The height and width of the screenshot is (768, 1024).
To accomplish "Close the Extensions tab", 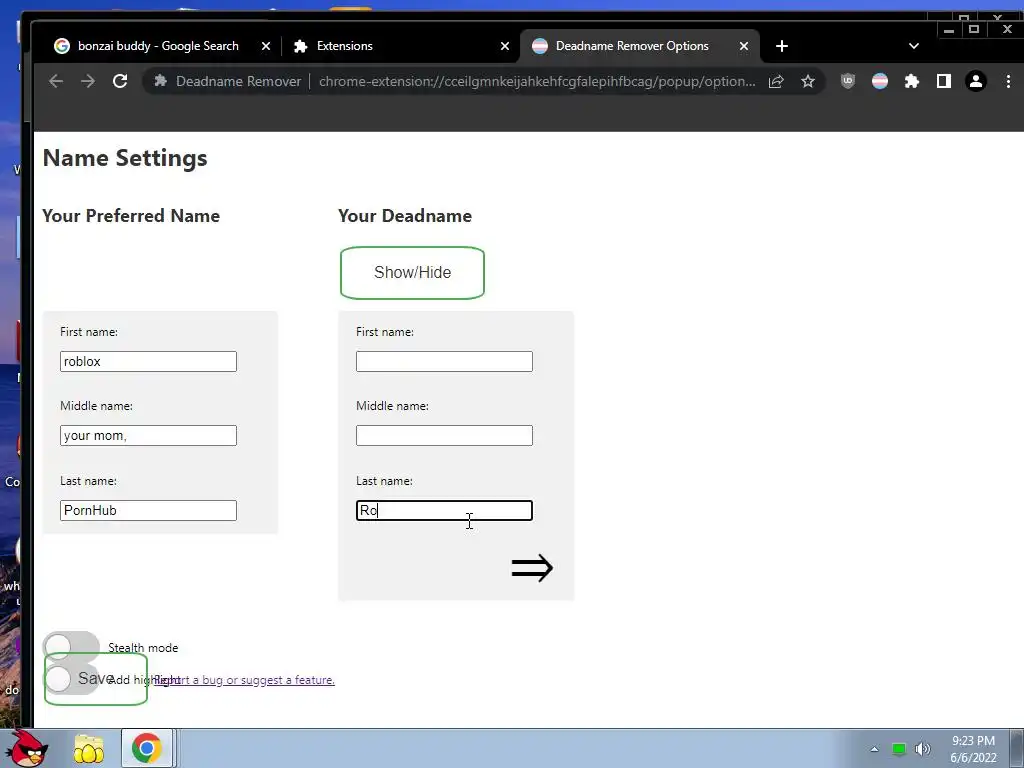I will click(505, 46).
